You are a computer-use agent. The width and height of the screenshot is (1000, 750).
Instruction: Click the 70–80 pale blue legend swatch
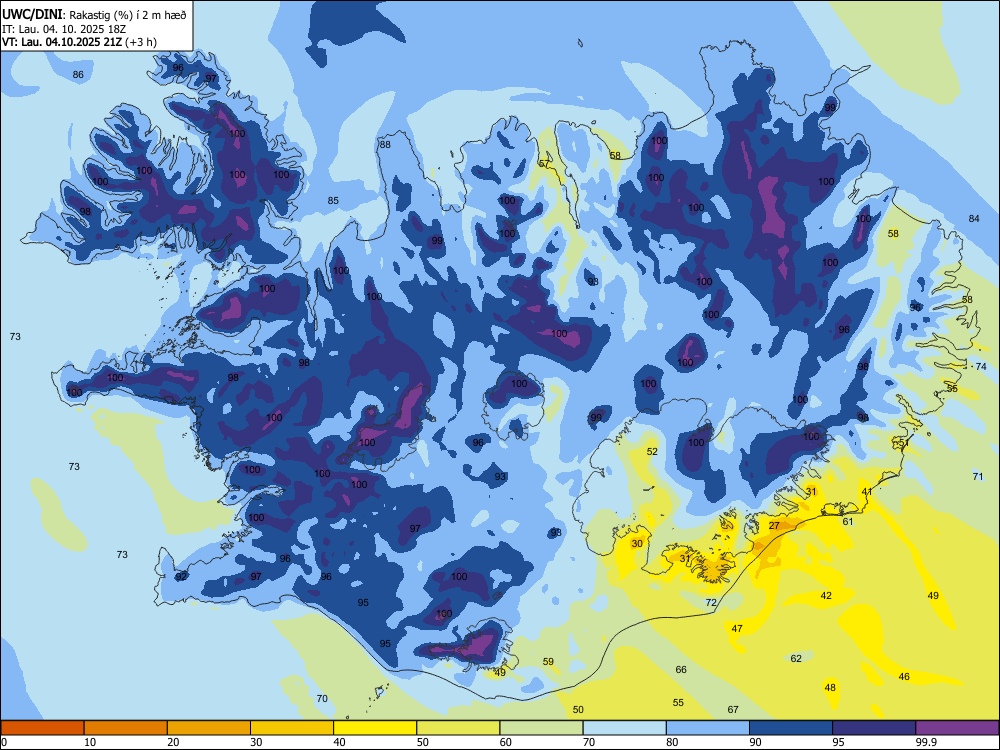(x=624, y=728)
